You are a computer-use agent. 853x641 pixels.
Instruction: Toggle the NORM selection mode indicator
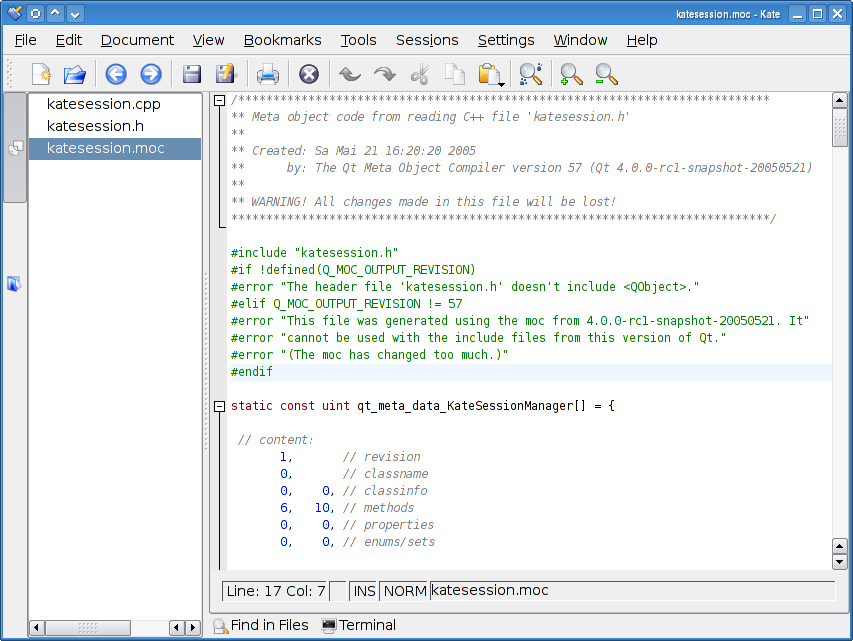[x=405, y=591]
